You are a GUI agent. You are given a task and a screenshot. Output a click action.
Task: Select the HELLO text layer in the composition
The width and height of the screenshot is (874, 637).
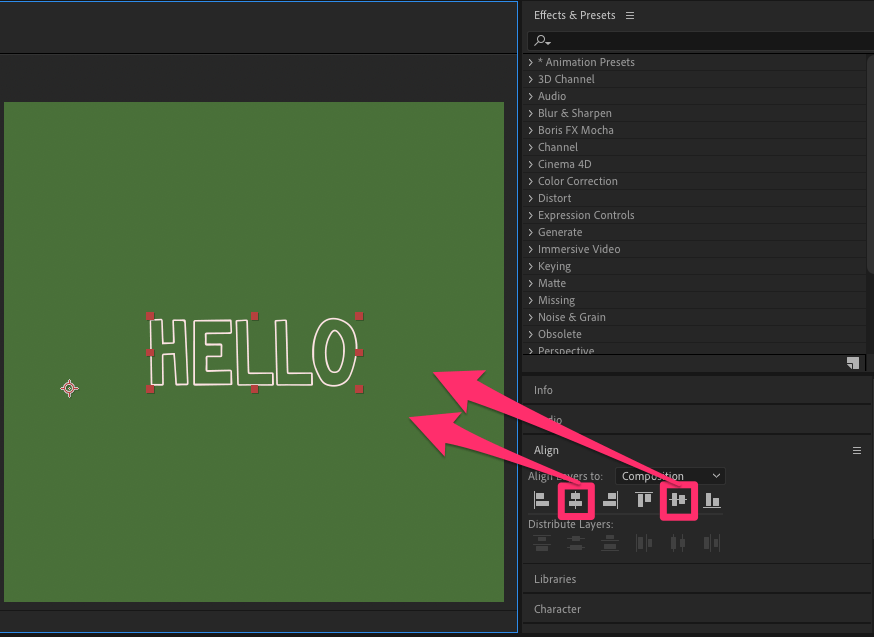(254, 352)
